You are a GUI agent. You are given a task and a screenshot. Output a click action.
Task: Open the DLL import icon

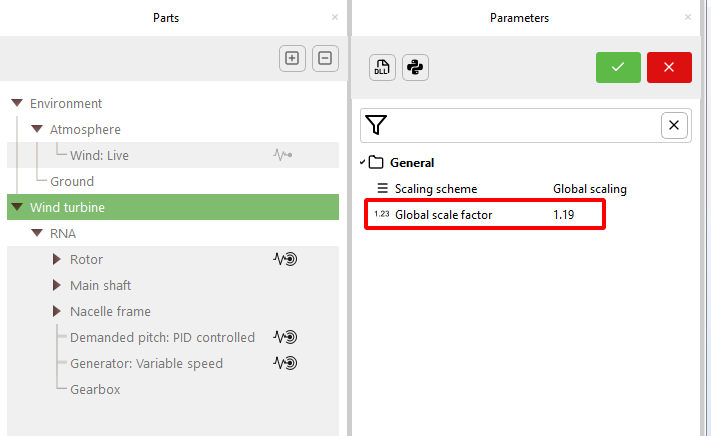381,67
